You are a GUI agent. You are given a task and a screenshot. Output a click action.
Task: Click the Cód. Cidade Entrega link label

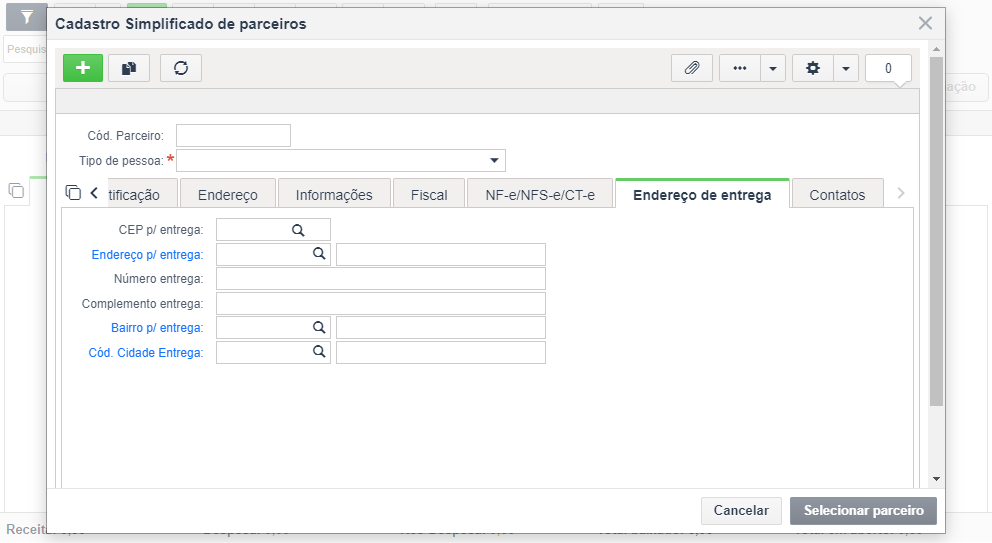[x=146, y=353]
